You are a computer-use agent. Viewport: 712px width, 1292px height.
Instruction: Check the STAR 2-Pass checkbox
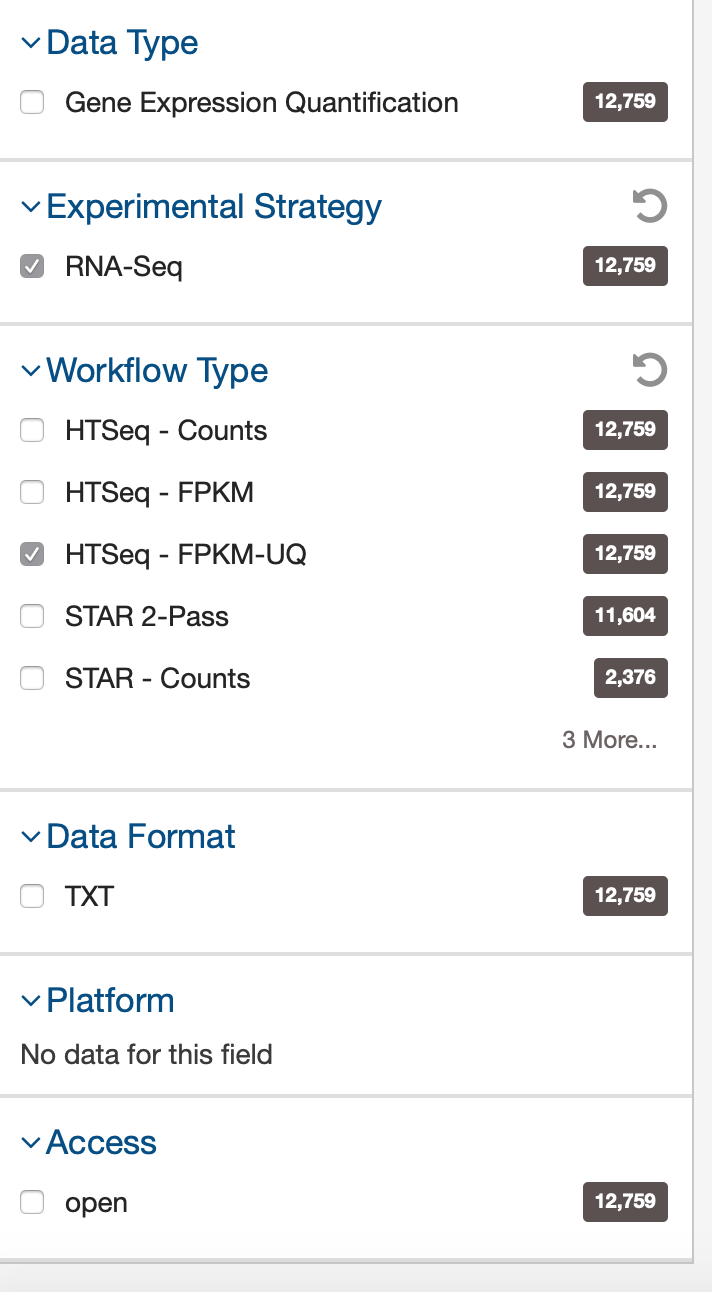[32, 616]
